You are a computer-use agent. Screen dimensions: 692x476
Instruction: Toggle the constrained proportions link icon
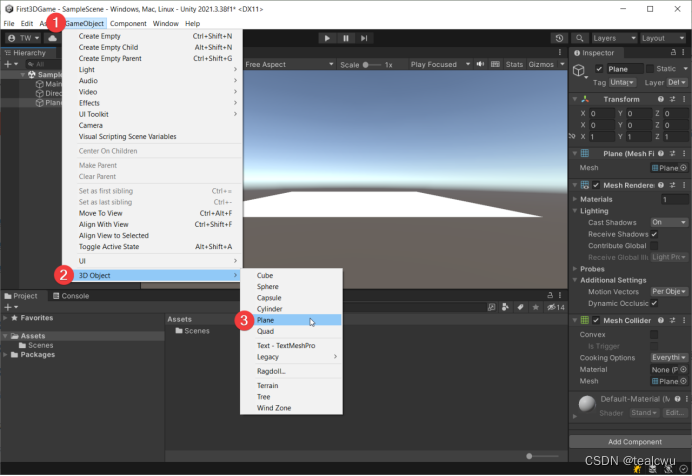573,136
